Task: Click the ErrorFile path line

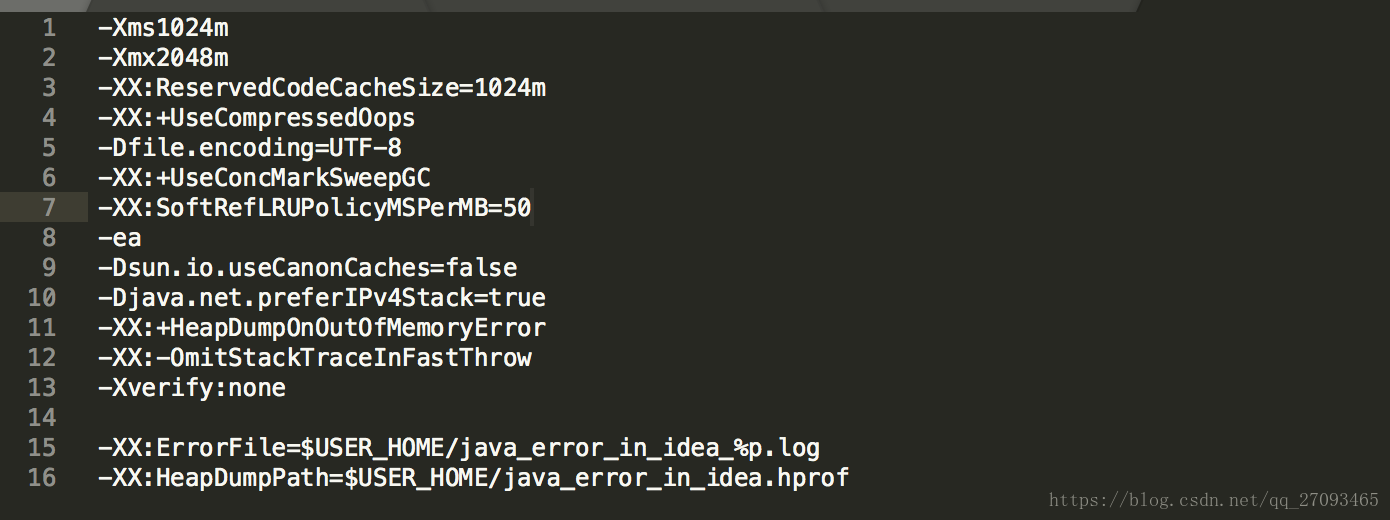Action: (x=459, y=448)
